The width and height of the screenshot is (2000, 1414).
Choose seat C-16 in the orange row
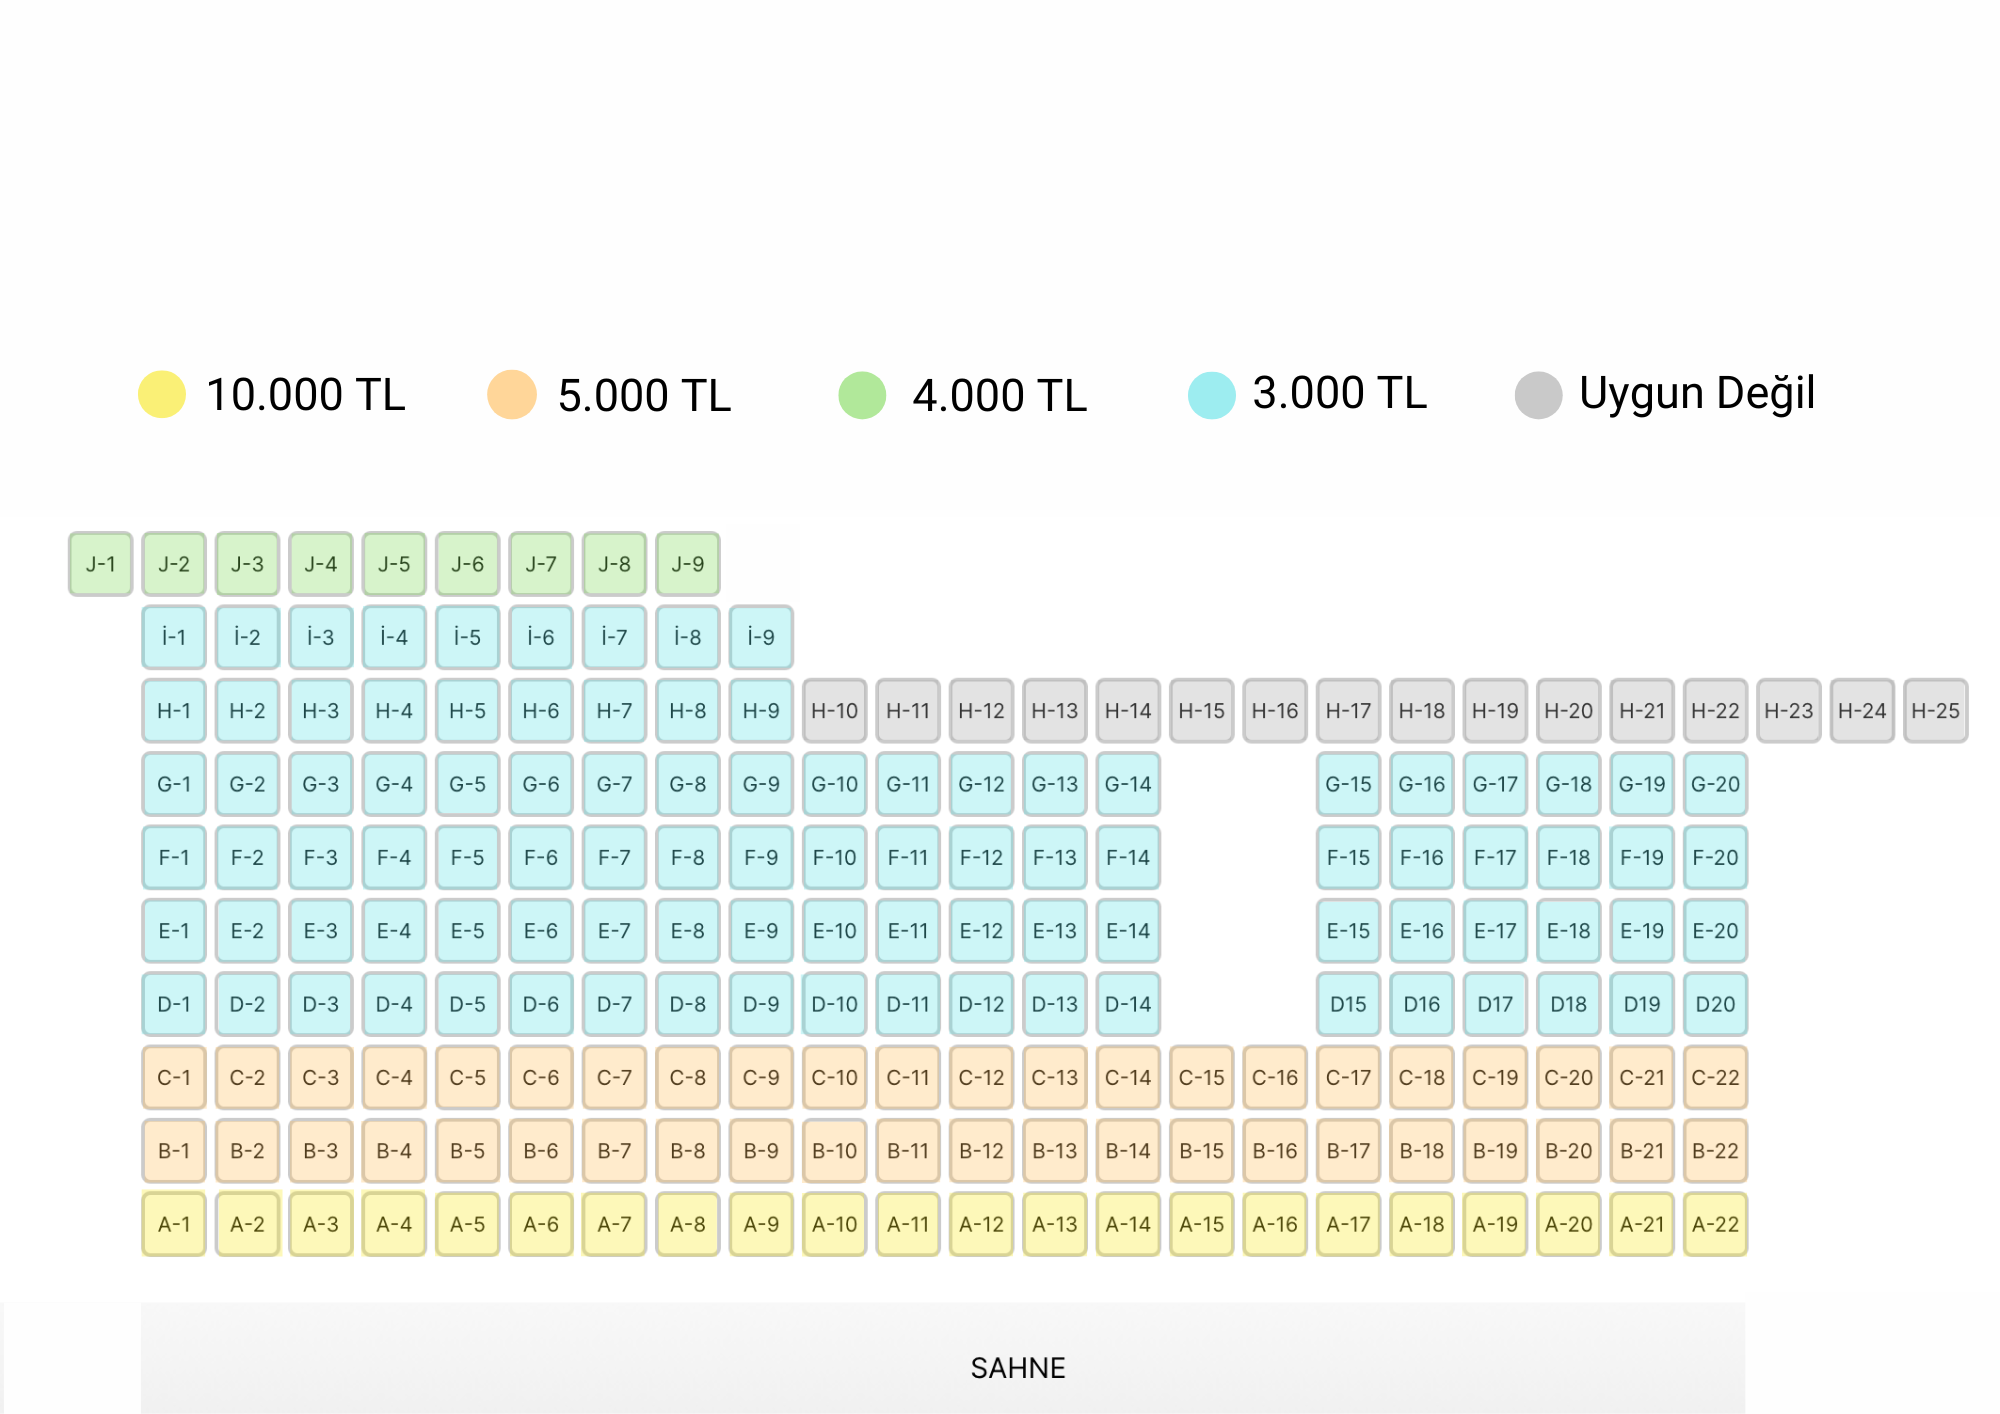1275,1078
